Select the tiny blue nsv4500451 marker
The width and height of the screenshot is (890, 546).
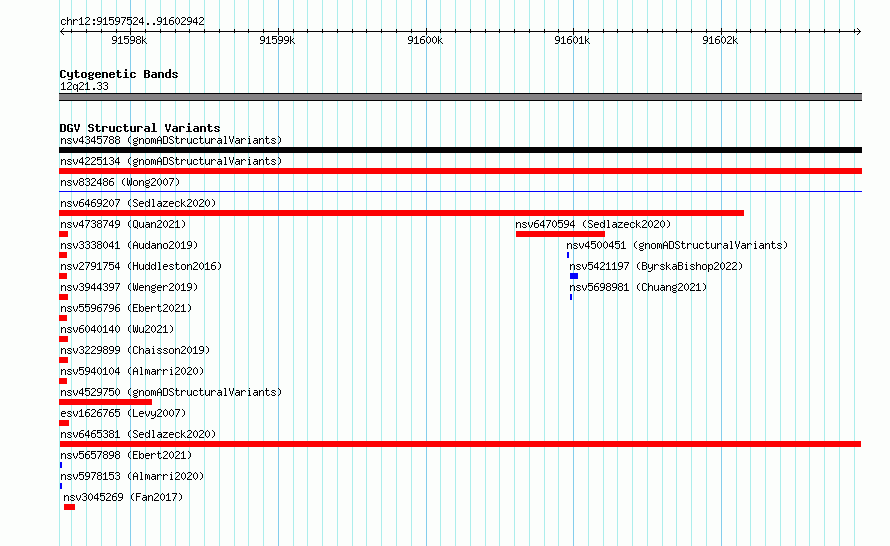(568, 255)
